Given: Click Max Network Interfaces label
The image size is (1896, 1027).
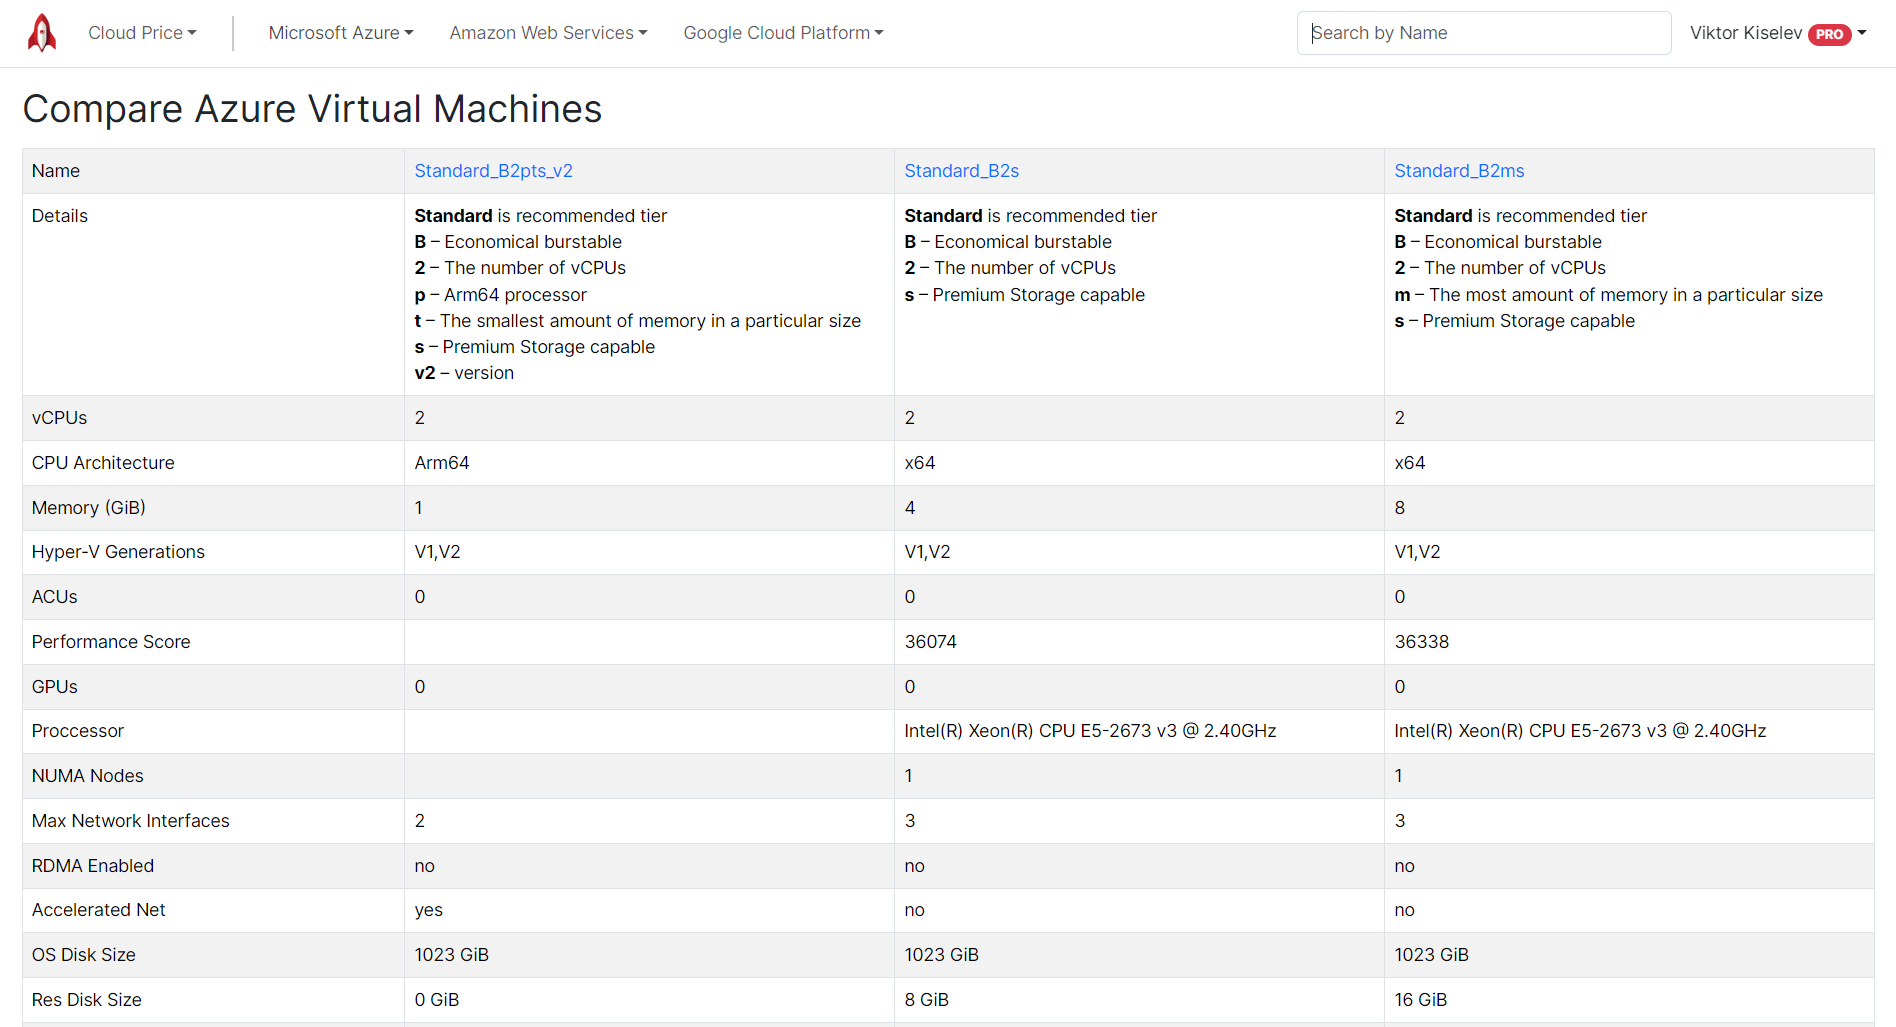Looking at the screenshot, I should coord(131,821).
